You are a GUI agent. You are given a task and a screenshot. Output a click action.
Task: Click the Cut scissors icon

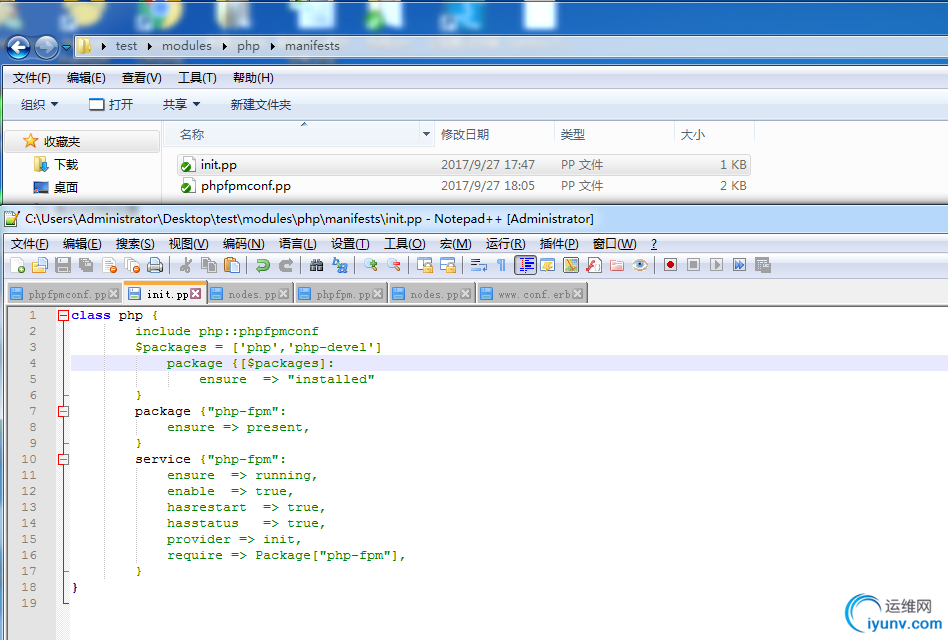click(186, 265)
